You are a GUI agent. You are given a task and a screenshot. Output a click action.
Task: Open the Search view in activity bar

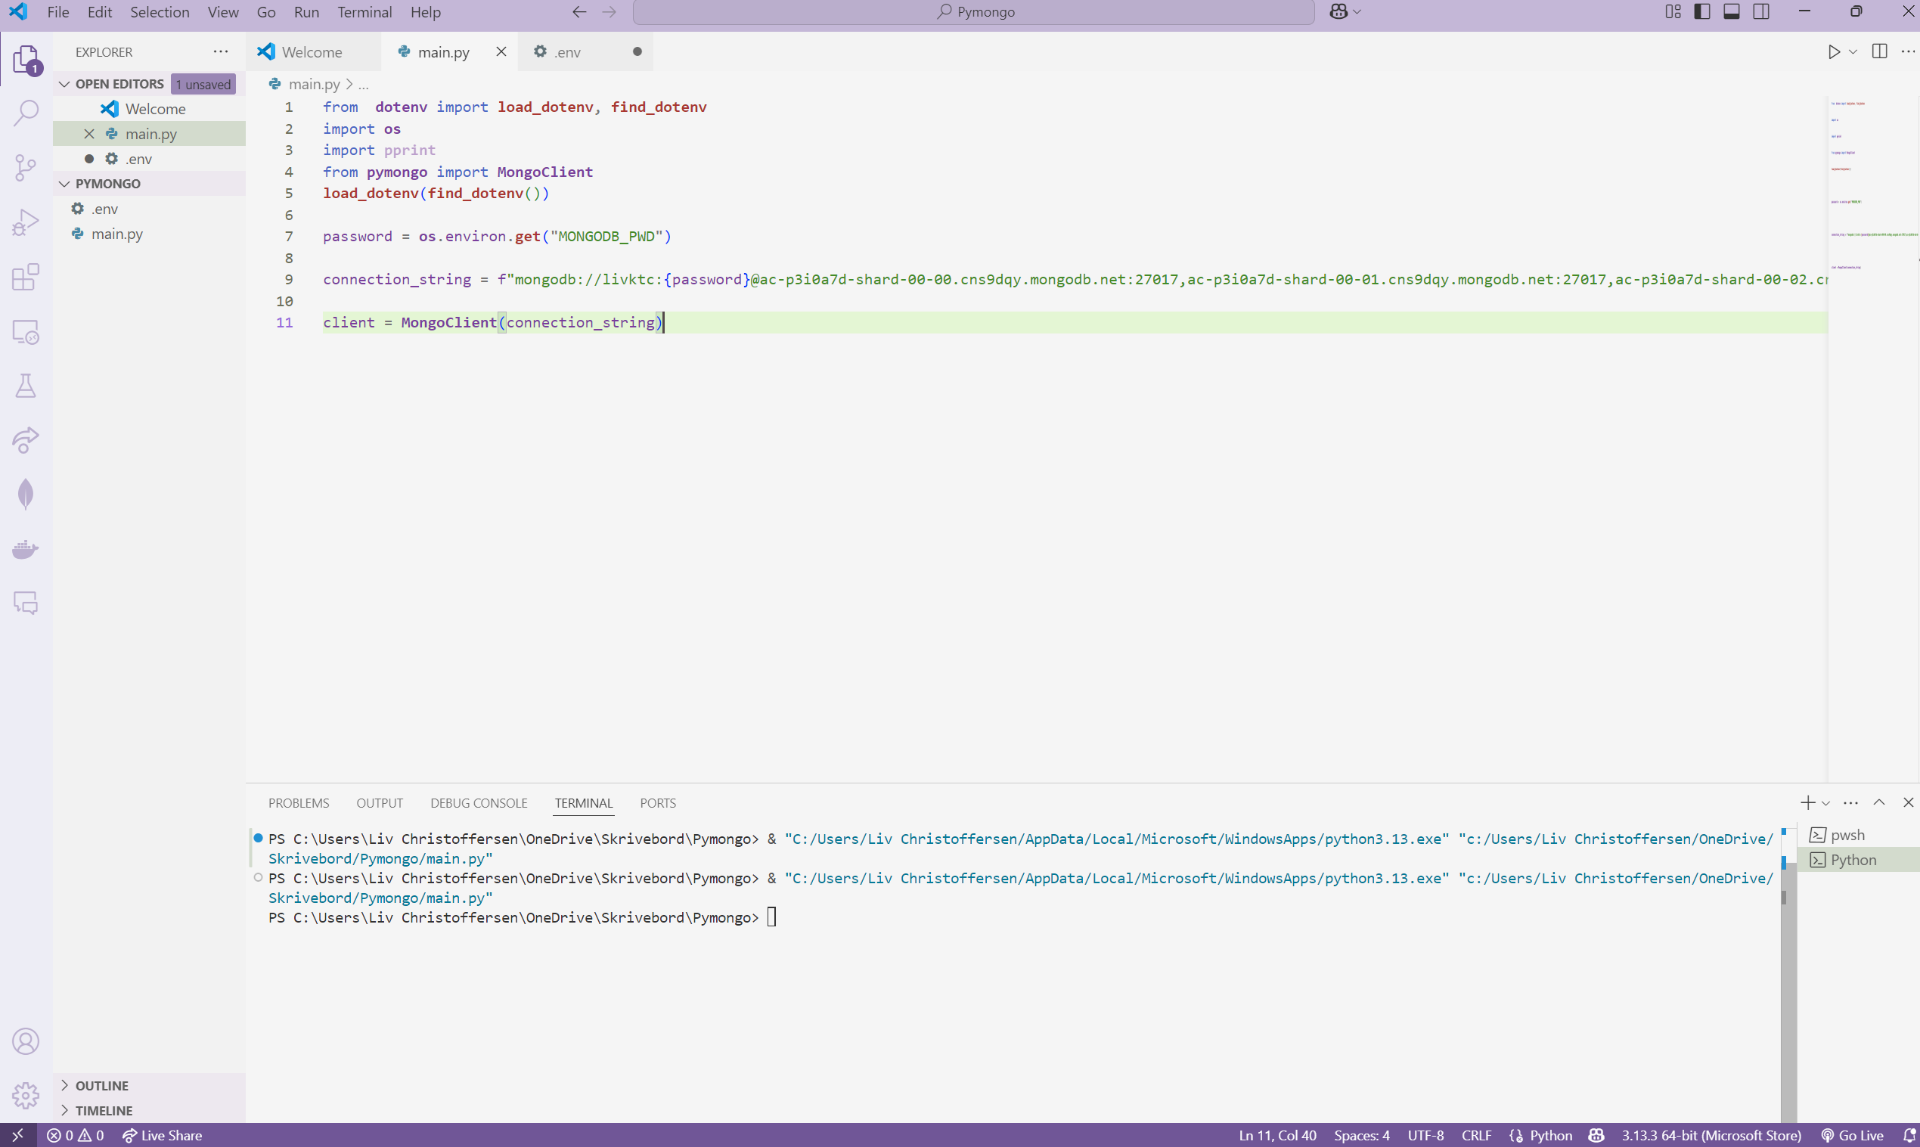tap(26, 113)
